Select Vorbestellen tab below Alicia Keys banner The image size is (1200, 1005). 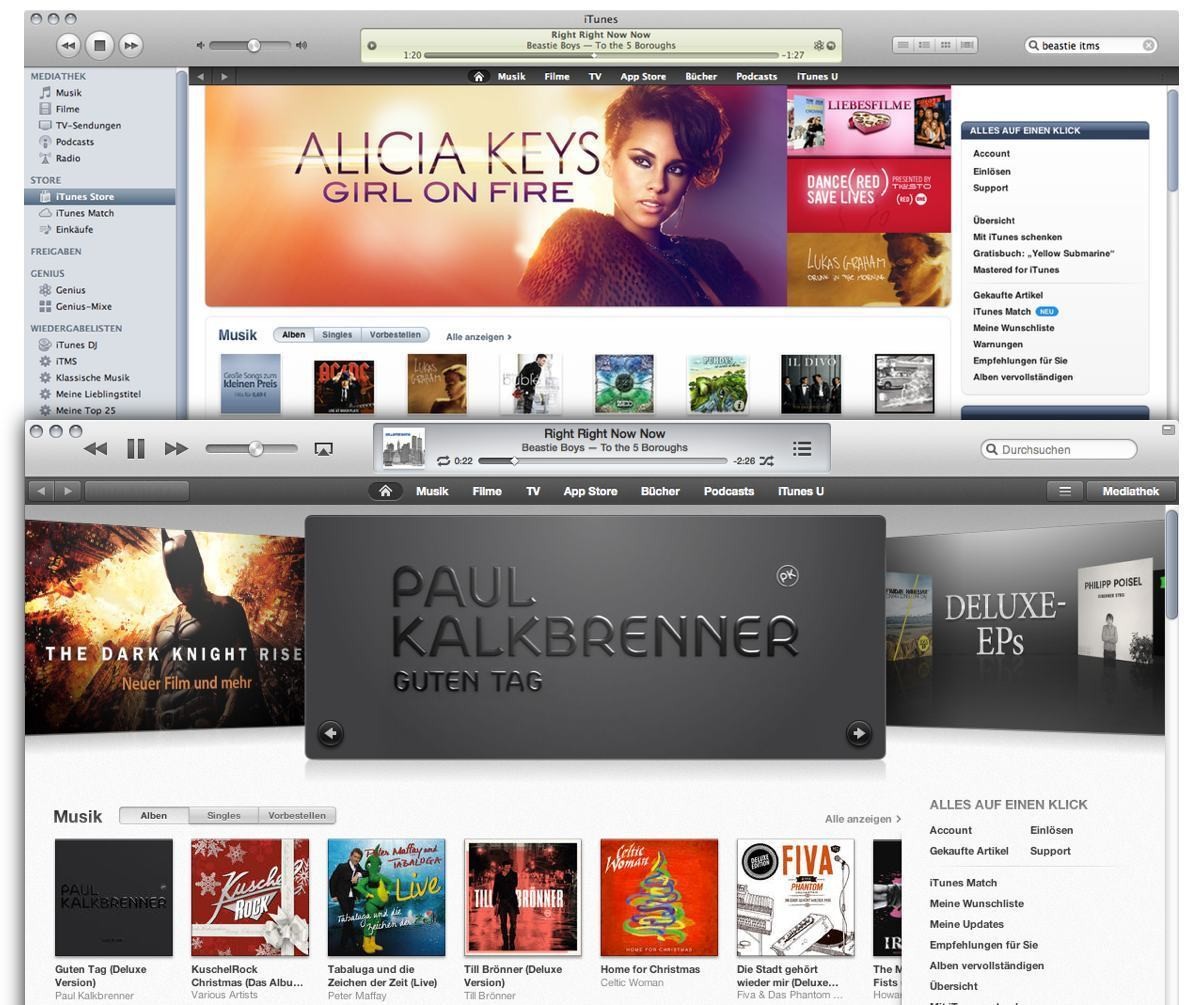(395, 335)
